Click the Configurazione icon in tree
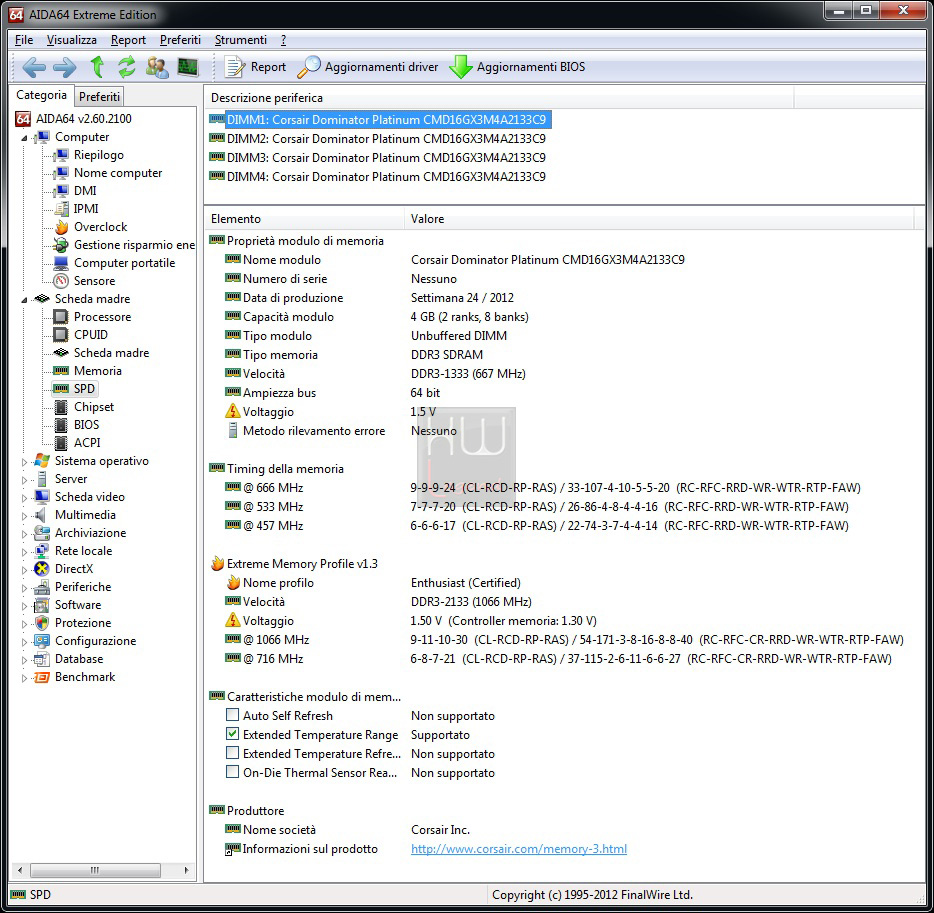 point(42,641)
